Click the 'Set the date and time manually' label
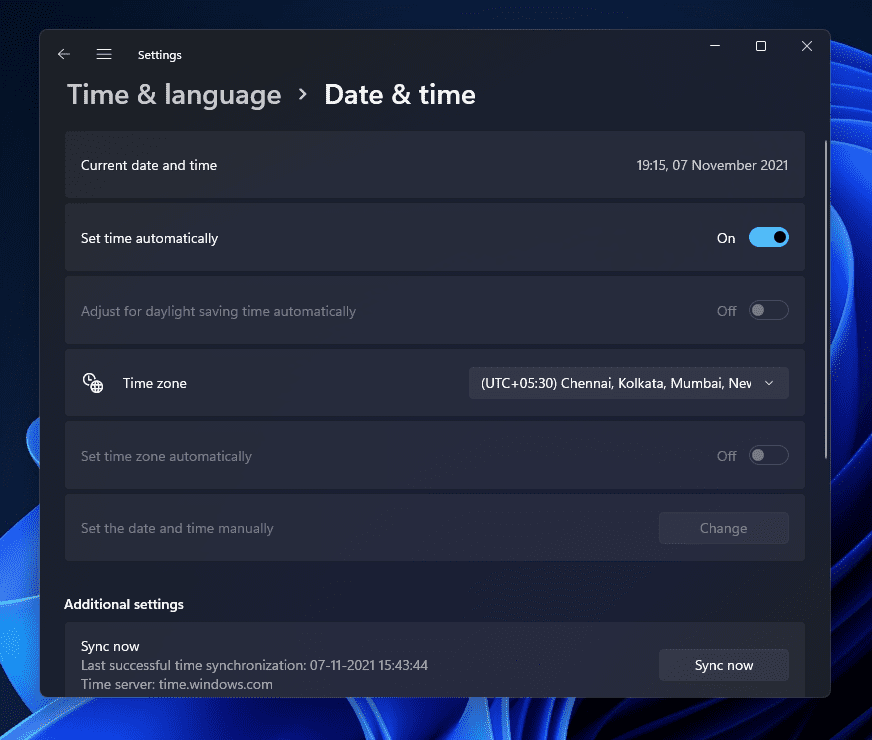The width and height of the screenshot is (872, 740). tap(177, 528)
